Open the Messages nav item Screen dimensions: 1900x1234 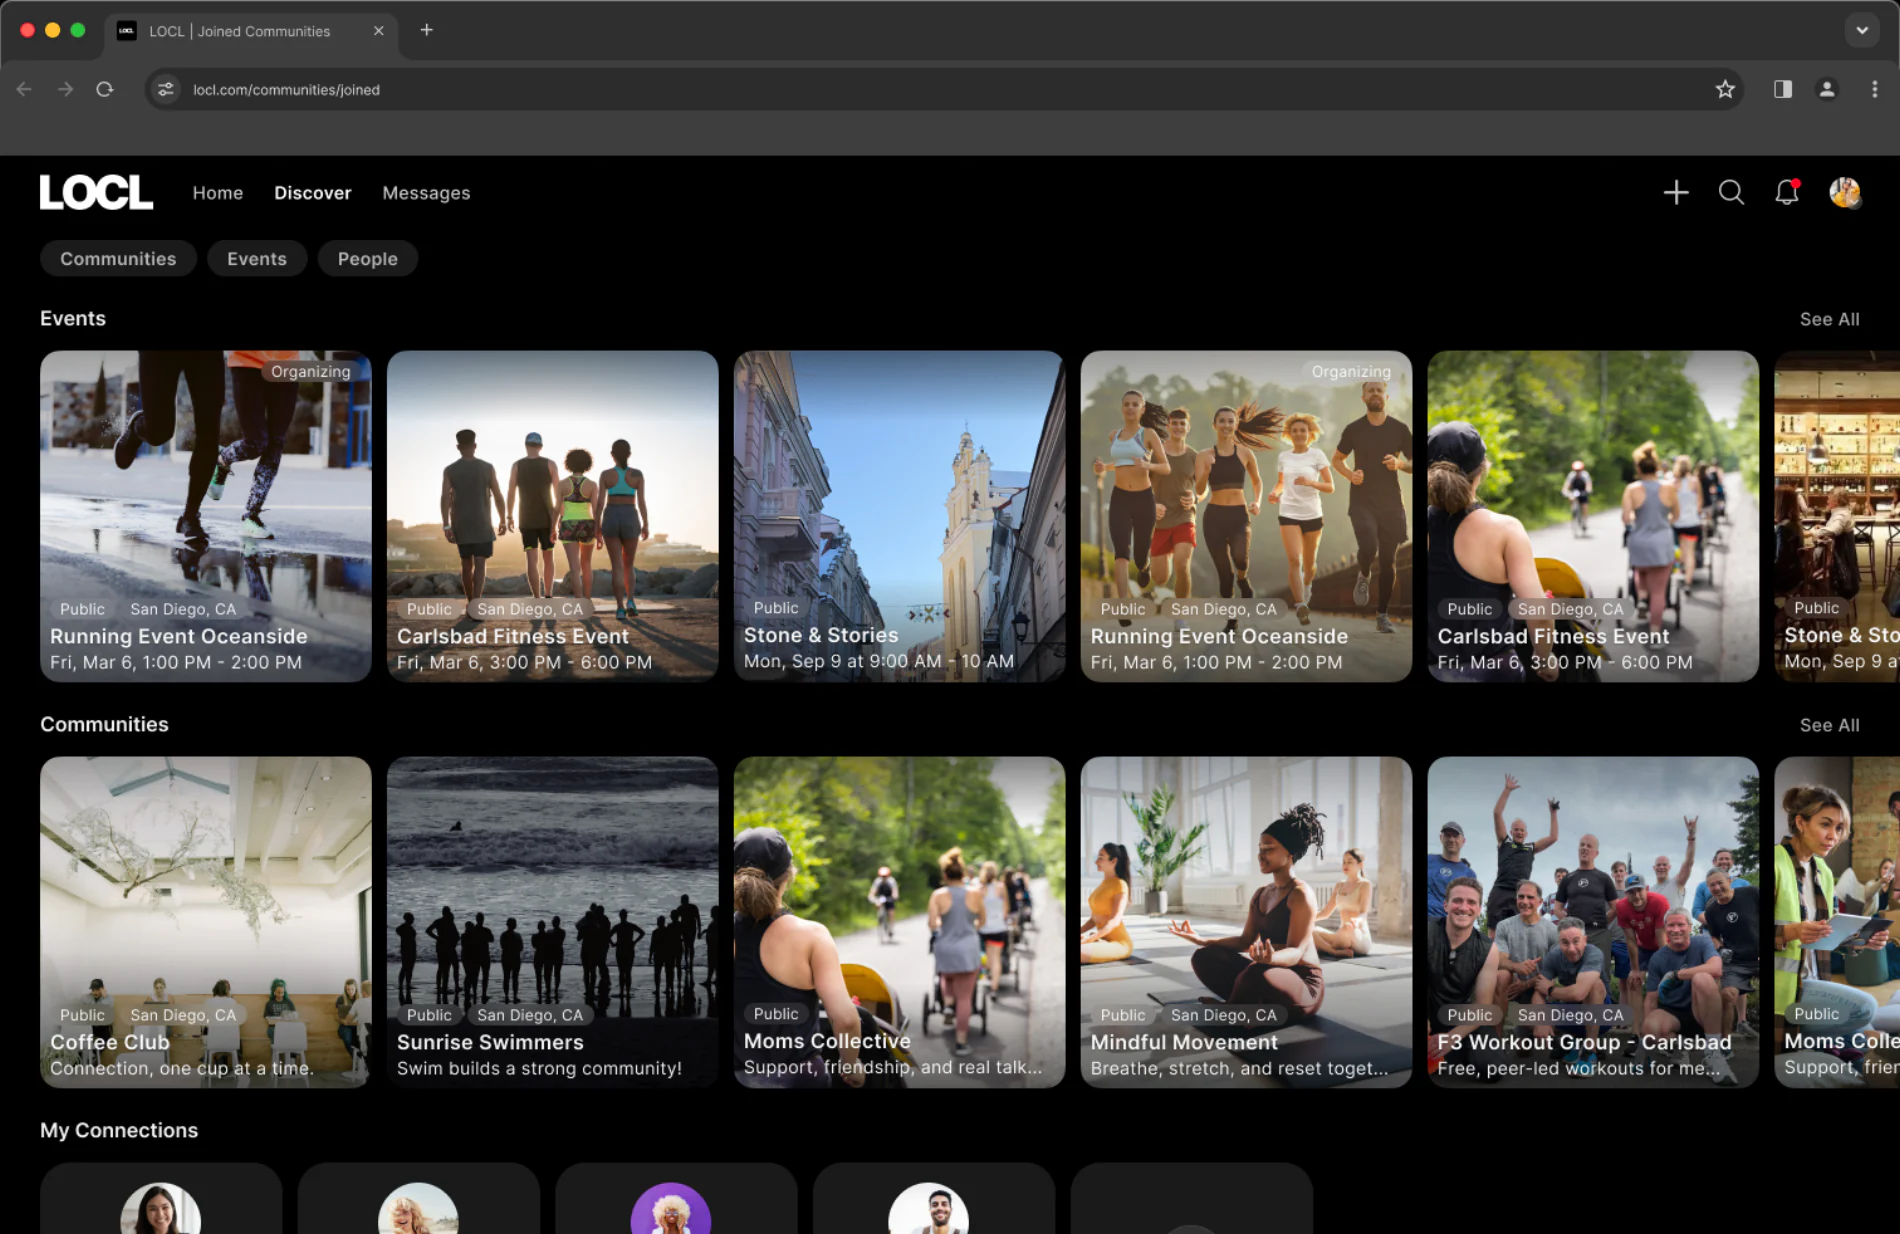click(x=426, y=193)
